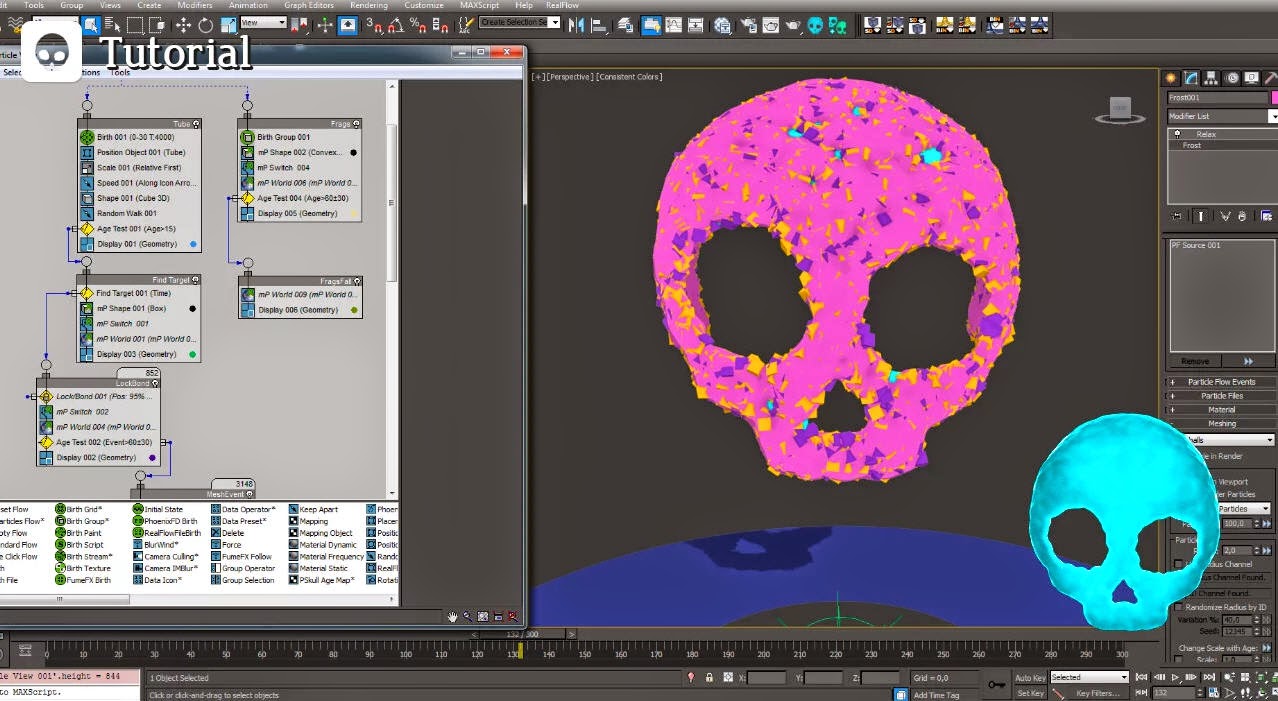Open the Selected key filter dropdown
1278x701 pixels.
(1089, 677)
